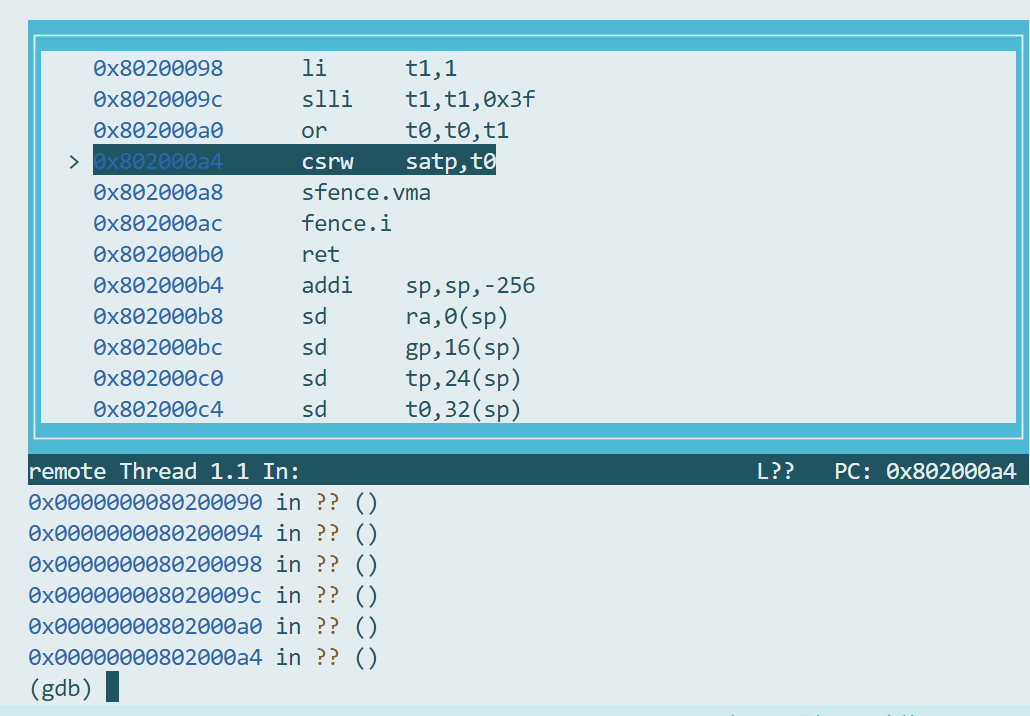The height and width of the screenshot is (716, 1030).
Task: Select the ret instruction at 0x802000b0
Action: click(320, 254)
